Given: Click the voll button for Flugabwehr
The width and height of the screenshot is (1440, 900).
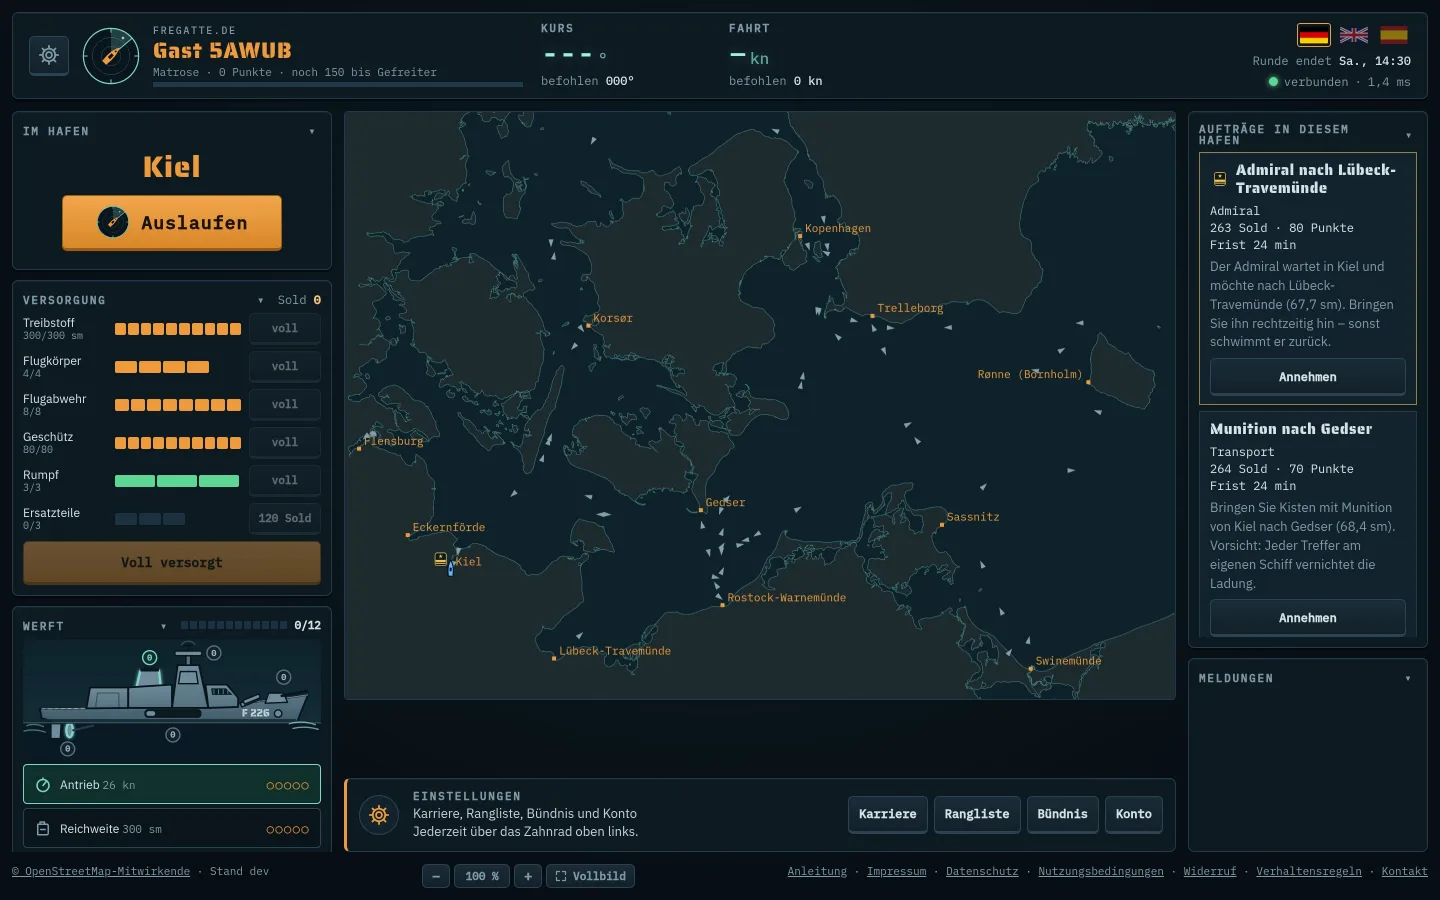Looking at the screenshot, I should 285,404.
